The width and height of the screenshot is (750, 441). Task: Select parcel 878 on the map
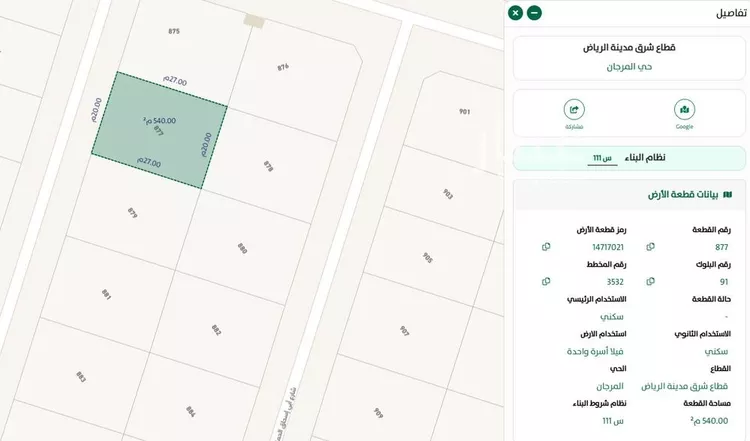[x=267, y=166]
